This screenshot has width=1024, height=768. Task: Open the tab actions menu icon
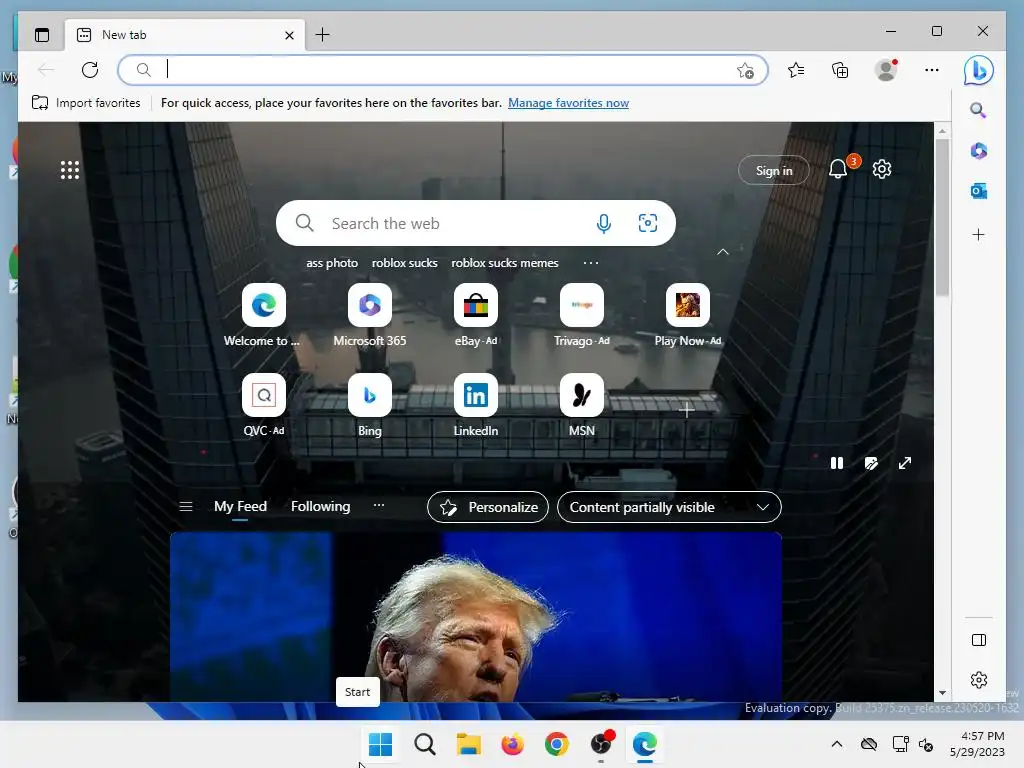pos(42,35)
